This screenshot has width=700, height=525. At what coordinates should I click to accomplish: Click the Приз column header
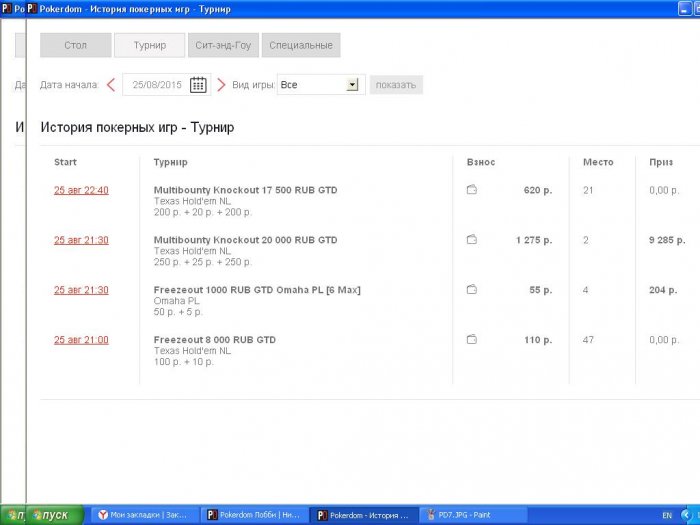click(x=661, y=162)
